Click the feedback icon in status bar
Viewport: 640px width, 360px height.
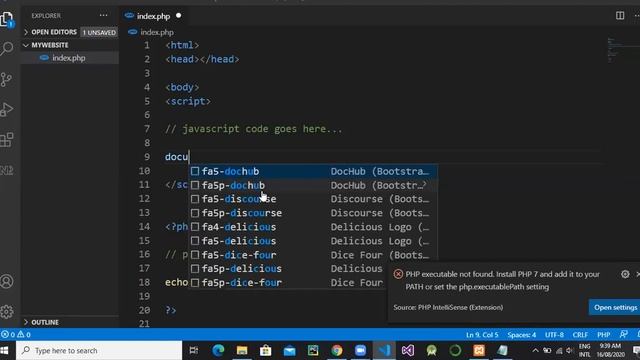[x=623, y=335]
